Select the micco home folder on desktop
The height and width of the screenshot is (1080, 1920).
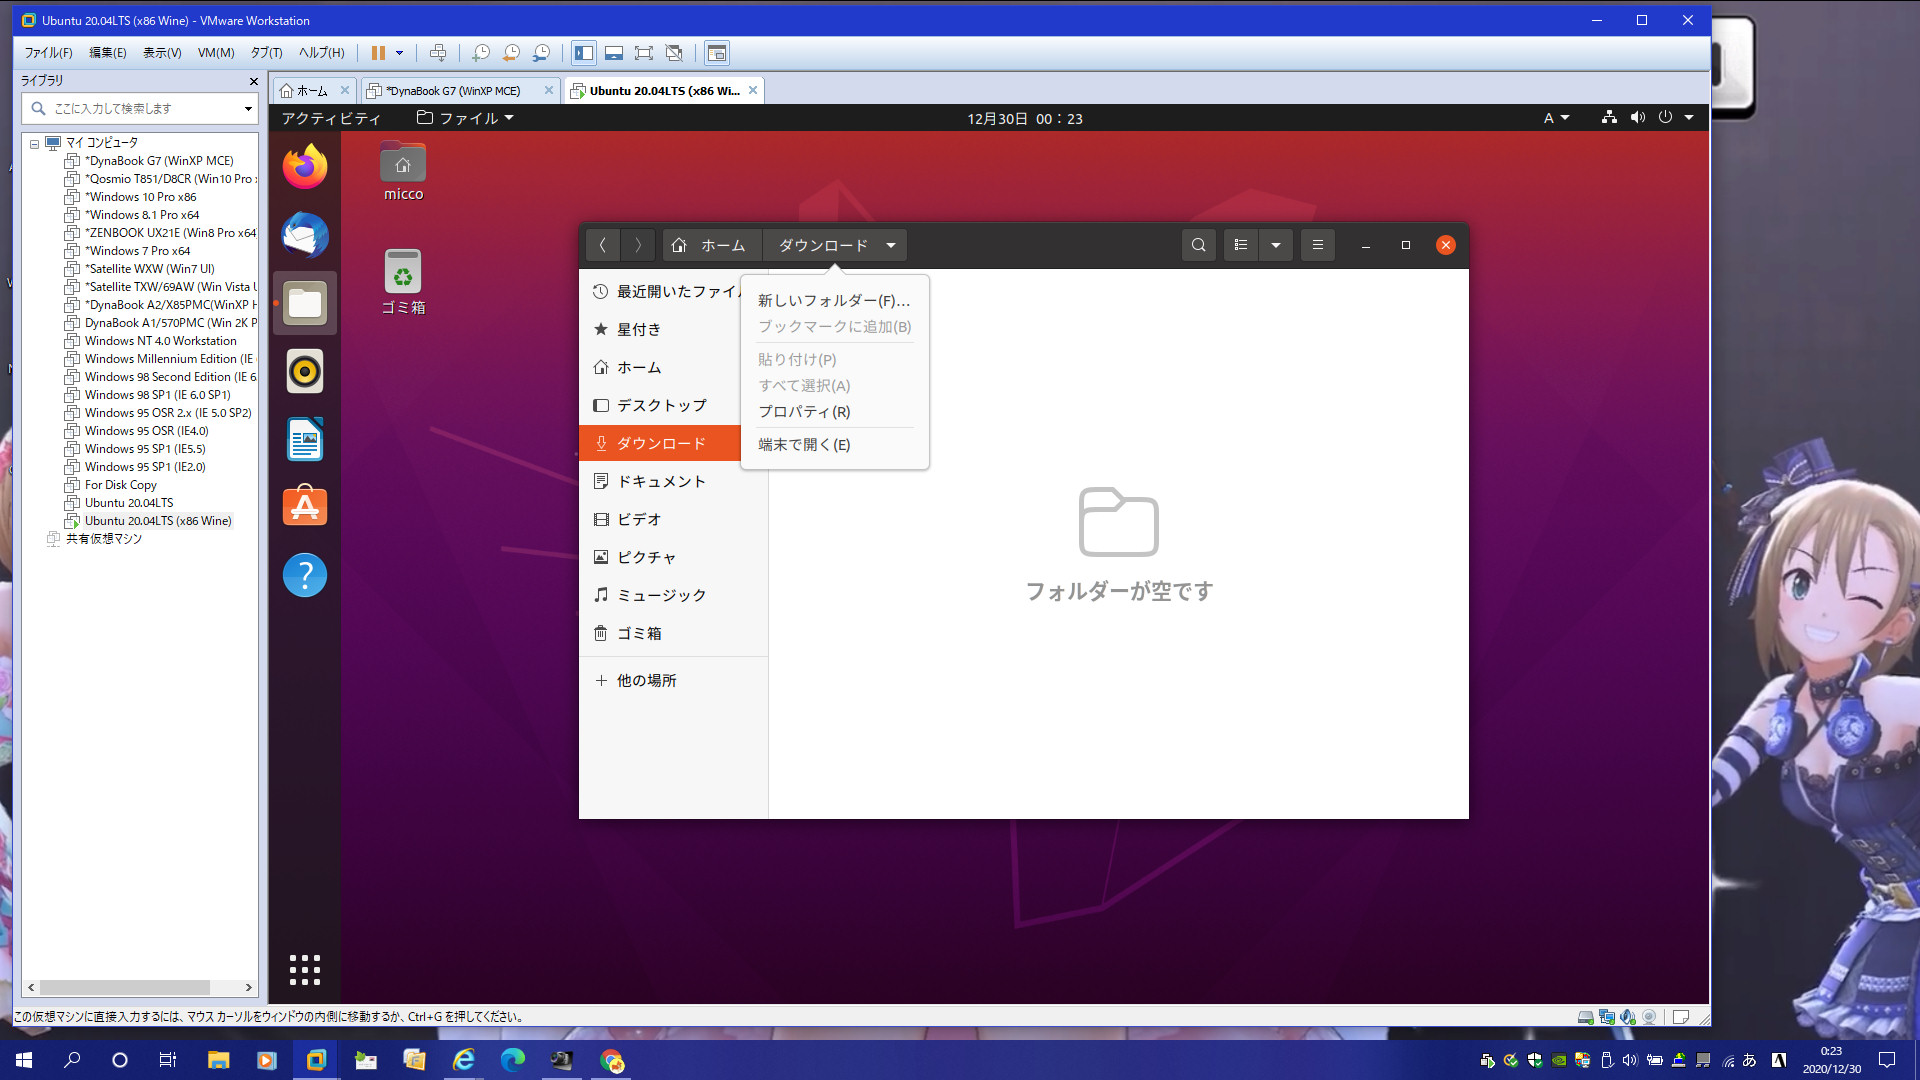pos(403,172)
